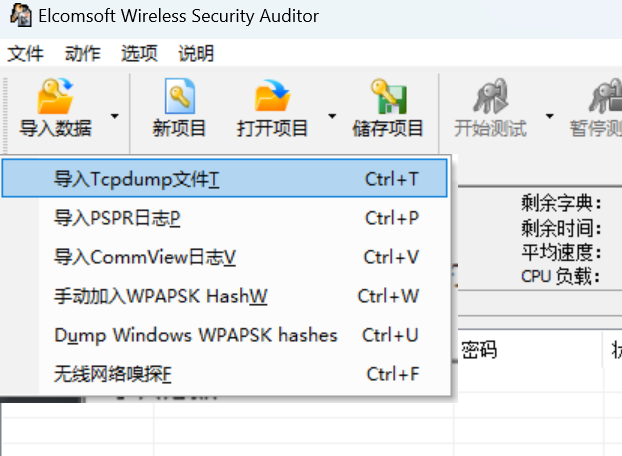
Task: Select 导入Tcpdump文件 menu entry
Action: pos(225,178)
